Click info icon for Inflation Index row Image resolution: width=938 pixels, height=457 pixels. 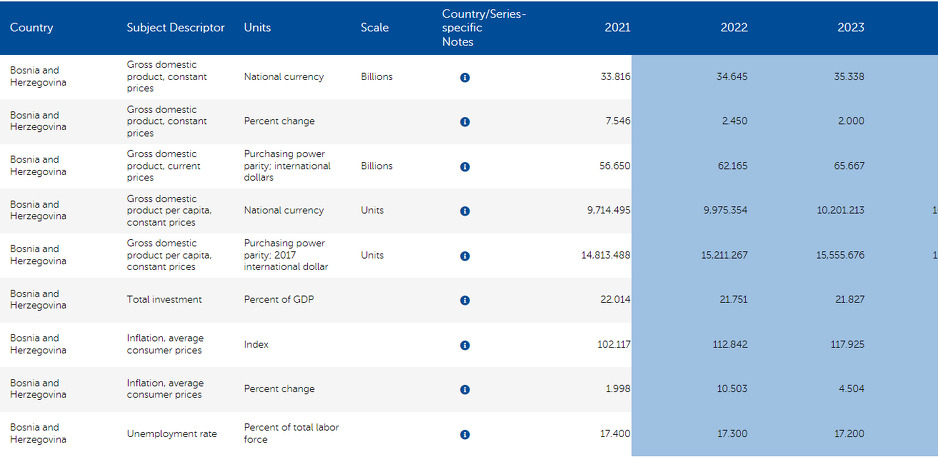pos(465,345)
